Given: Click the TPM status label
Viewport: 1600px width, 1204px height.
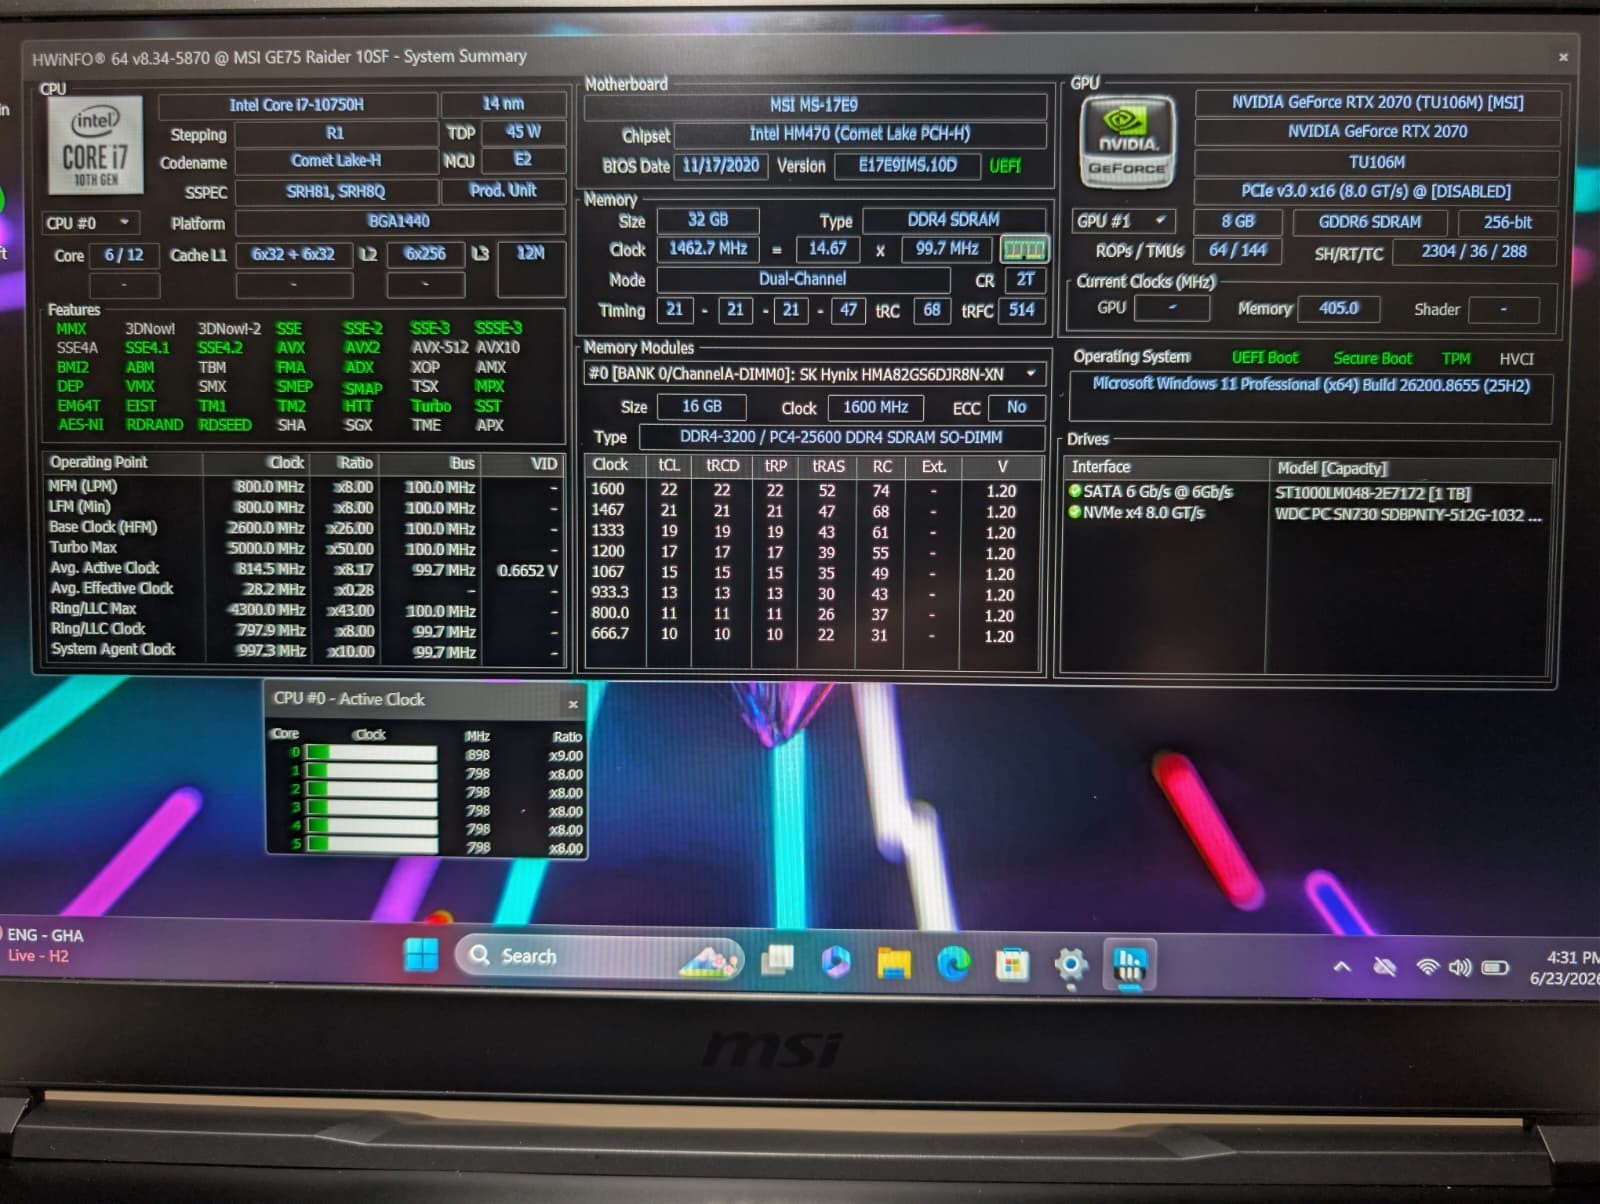Looking at the screenshot, I should (1456, 358).
